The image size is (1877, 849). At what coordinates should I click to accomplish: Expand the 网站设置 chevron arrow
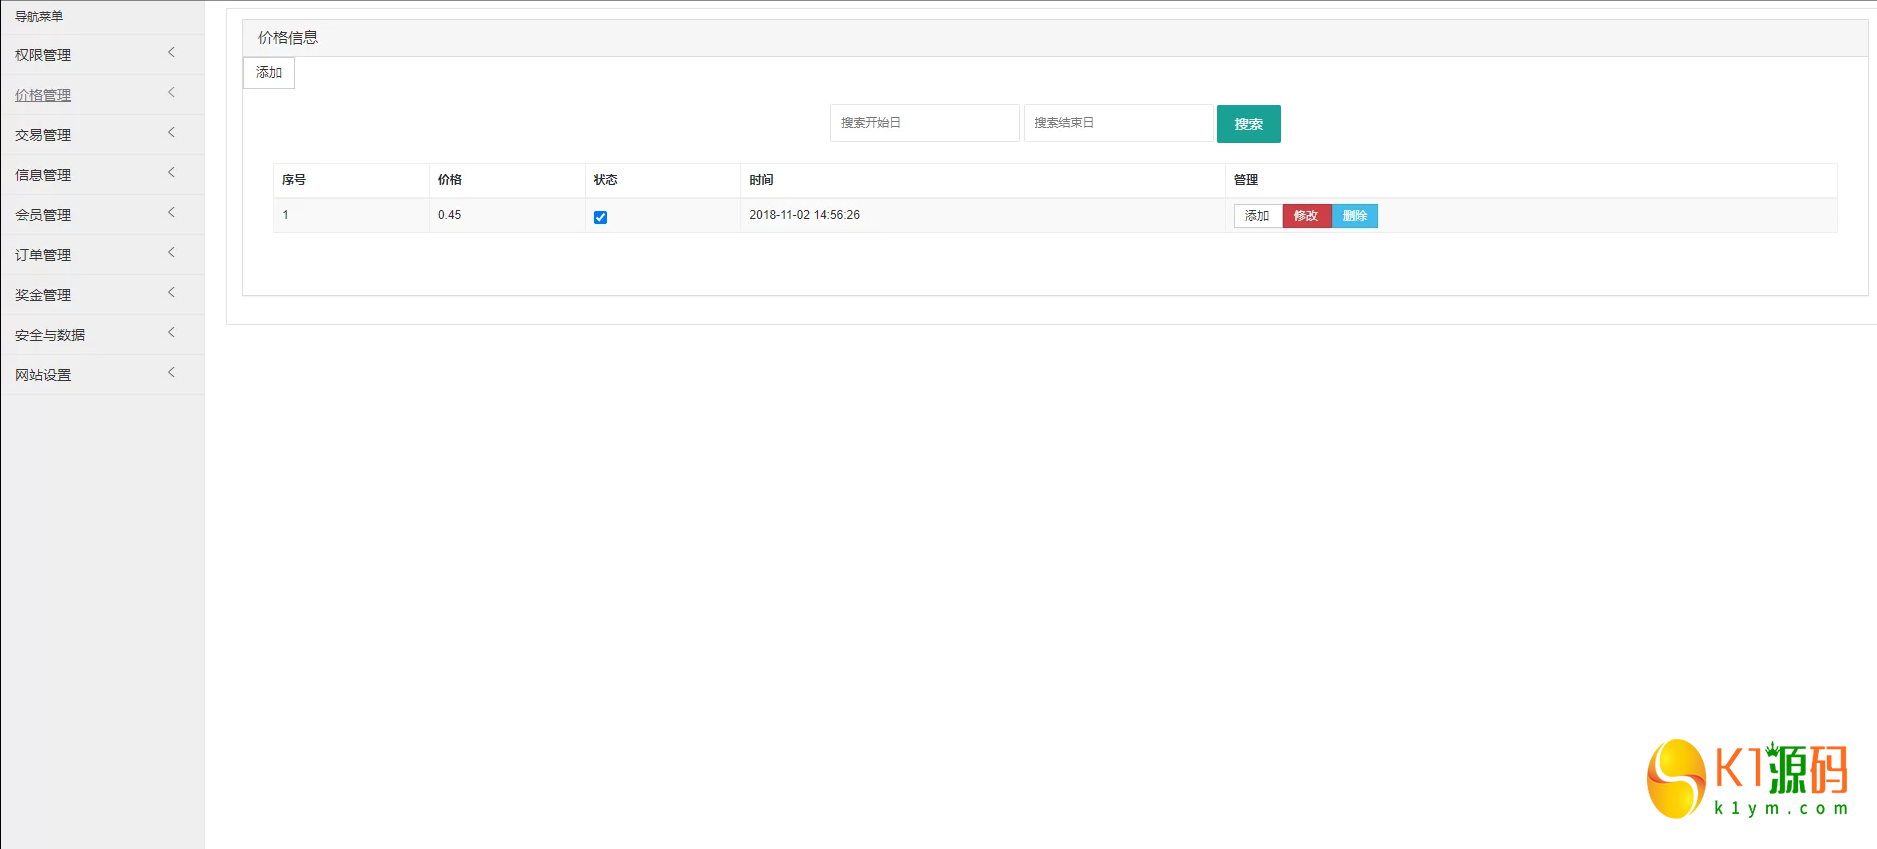pyautogui.click(x=171, y=372)
